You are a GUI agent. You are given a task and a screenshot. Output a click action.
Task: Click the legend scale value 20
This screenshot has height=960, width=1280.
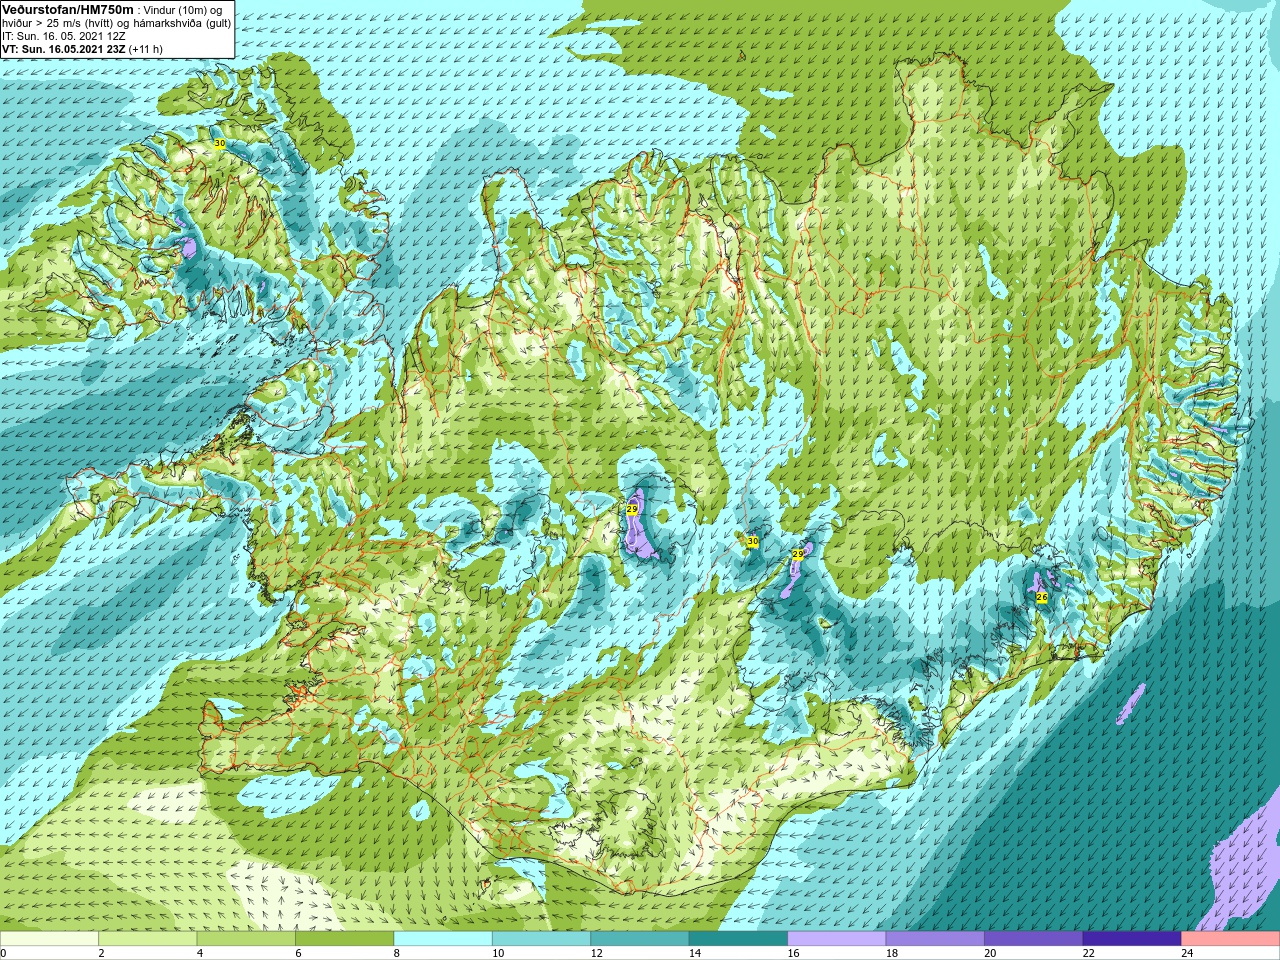[x=990, y=954]
